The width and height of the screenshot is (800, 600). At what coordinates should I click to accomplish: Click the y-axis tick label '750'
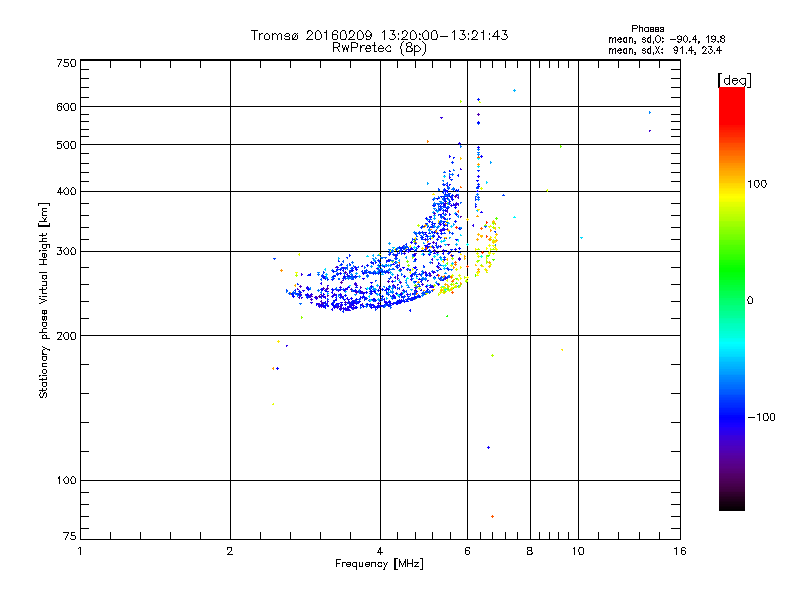coord(66,63)
